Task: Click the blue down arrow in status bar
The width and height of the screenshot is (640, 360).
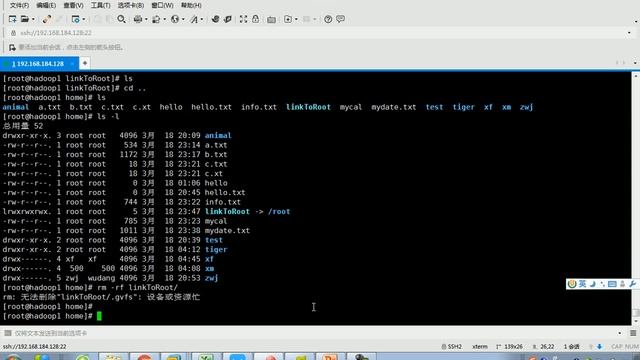Action: pos(600,347)
